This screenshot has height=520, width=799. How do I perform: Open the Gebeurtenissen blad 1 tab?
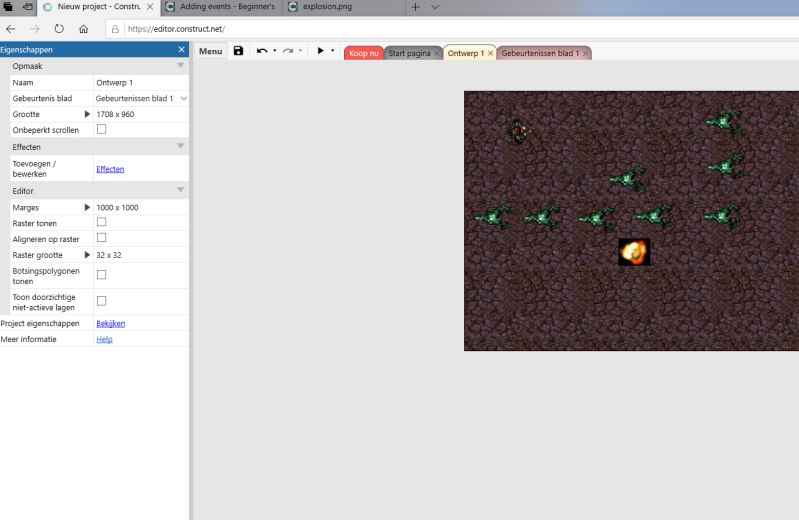540,53
